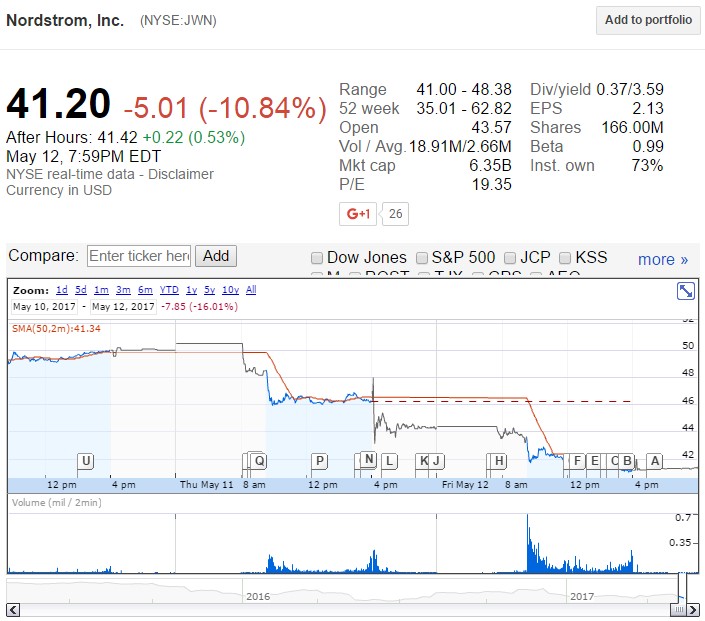The height and width of the screenshot is (621, 705).
Task: Click the Mkt cap value 6.35B
Action: click(x=490, y=165)
